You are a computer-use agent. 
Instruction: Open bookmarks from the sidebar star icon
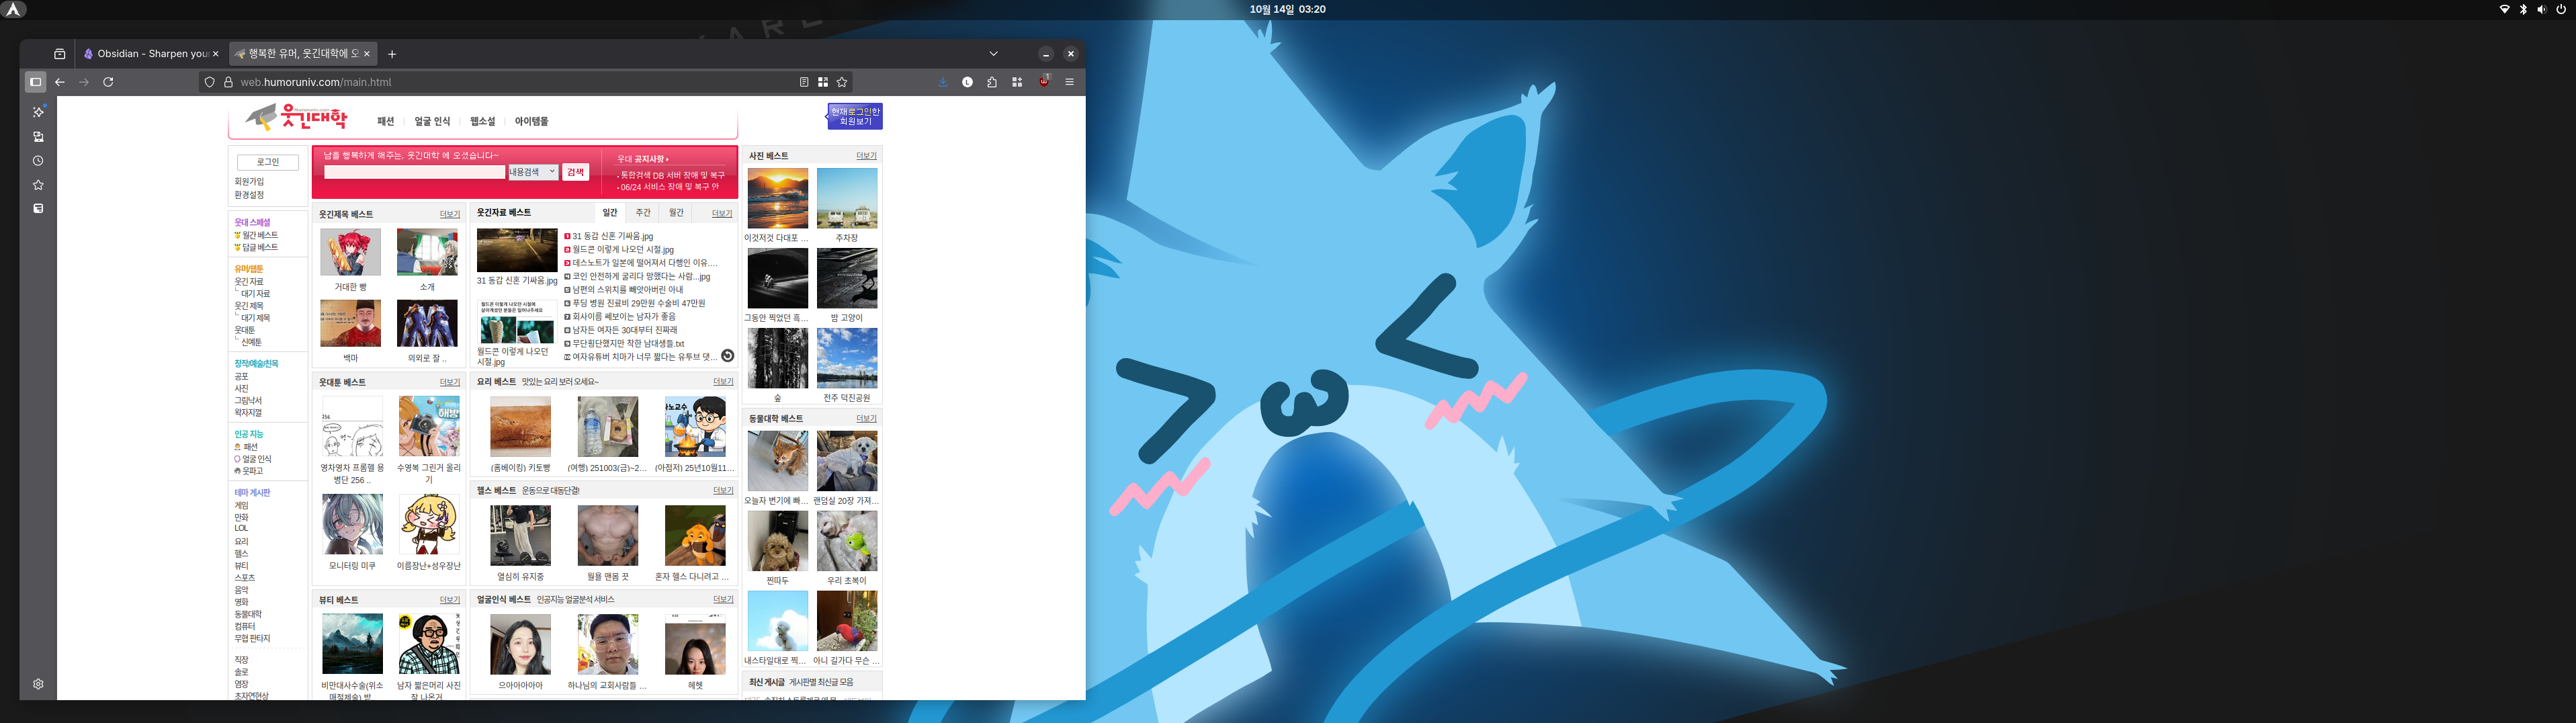(38, 185)
